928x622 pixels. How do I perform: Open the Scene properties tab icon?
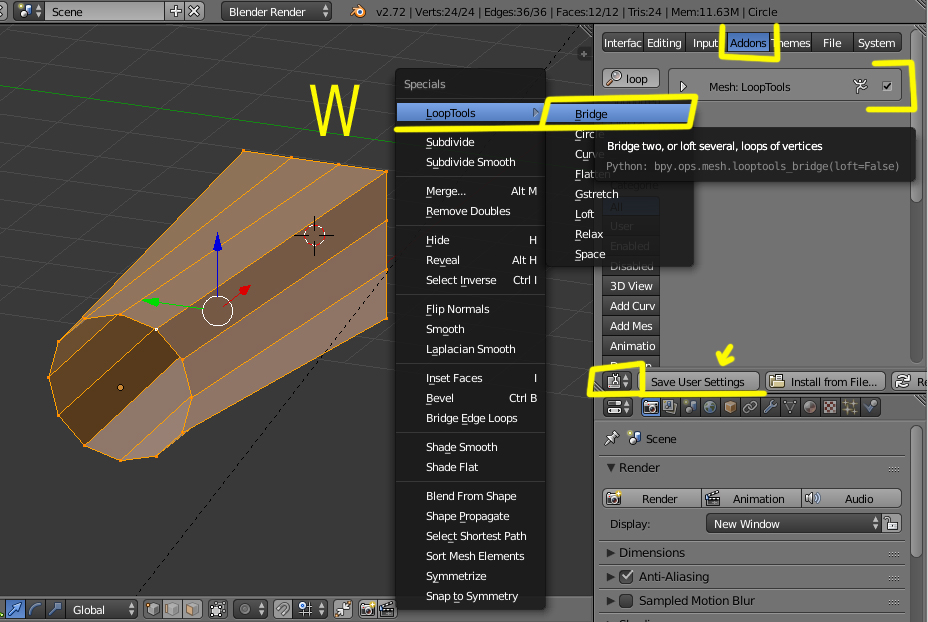[690, 407]
